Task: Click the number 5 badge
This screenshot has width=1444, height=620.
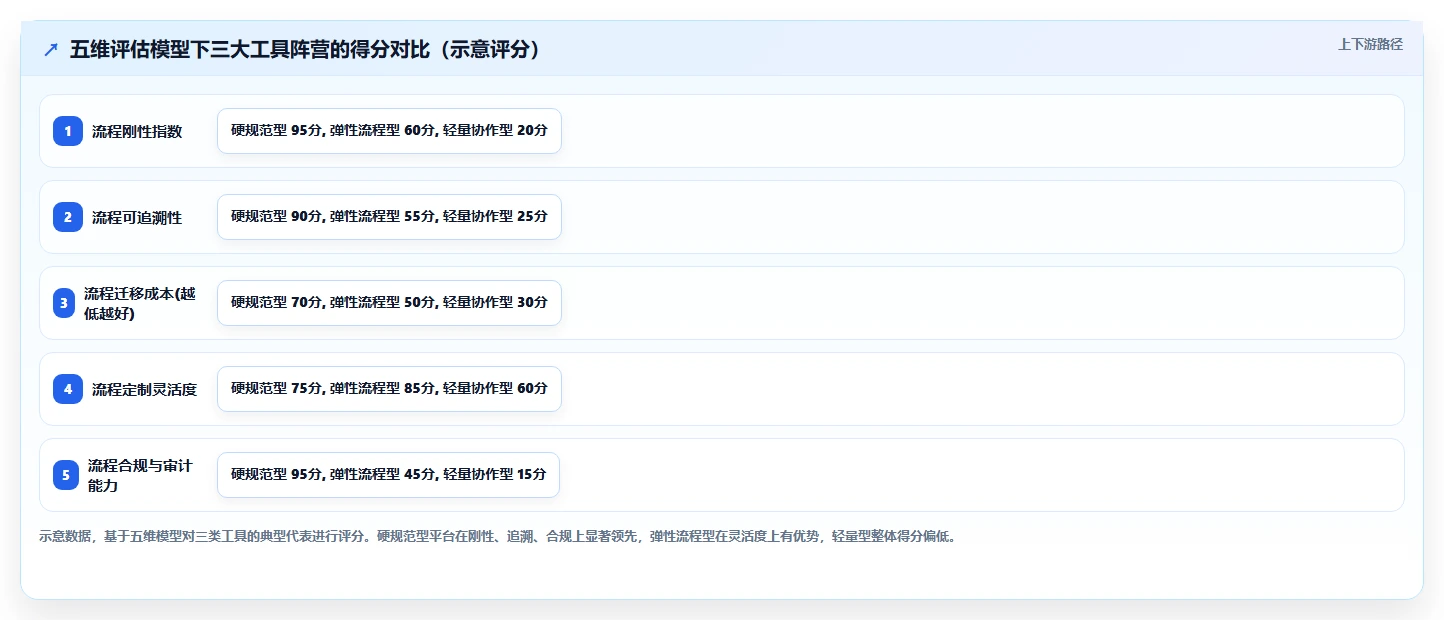Action: (x=66, y=475)
